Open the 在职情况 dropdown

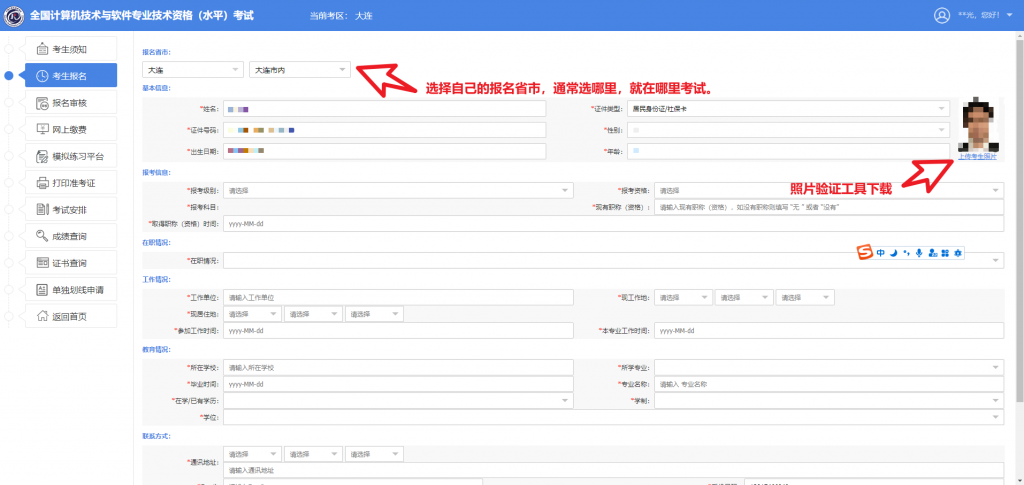613,260
